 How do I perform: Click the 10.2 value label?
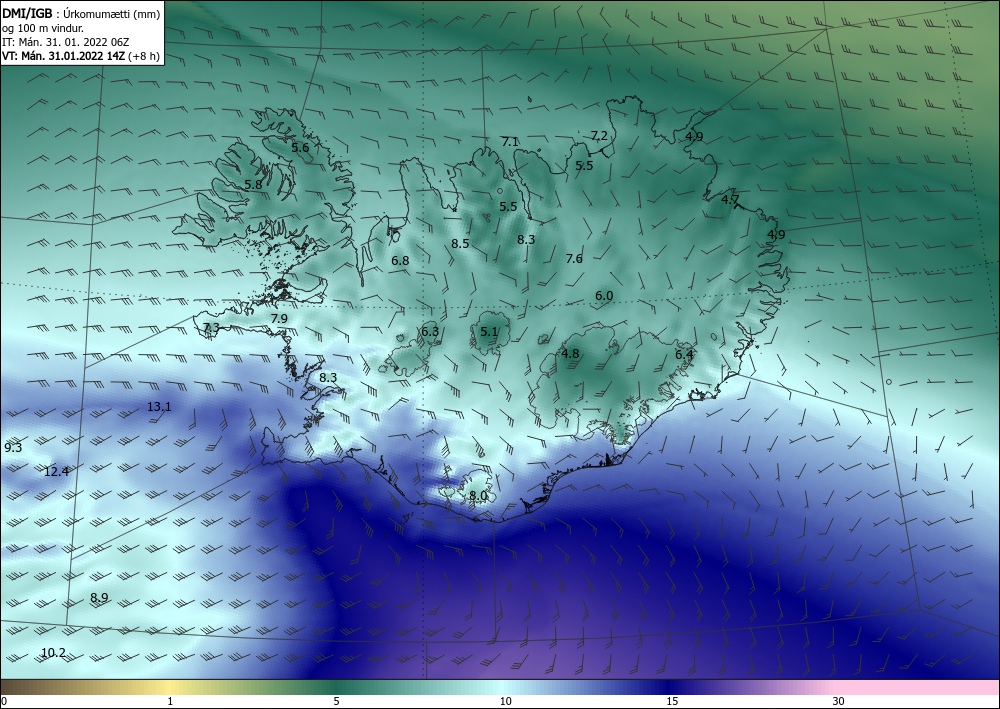54,653
